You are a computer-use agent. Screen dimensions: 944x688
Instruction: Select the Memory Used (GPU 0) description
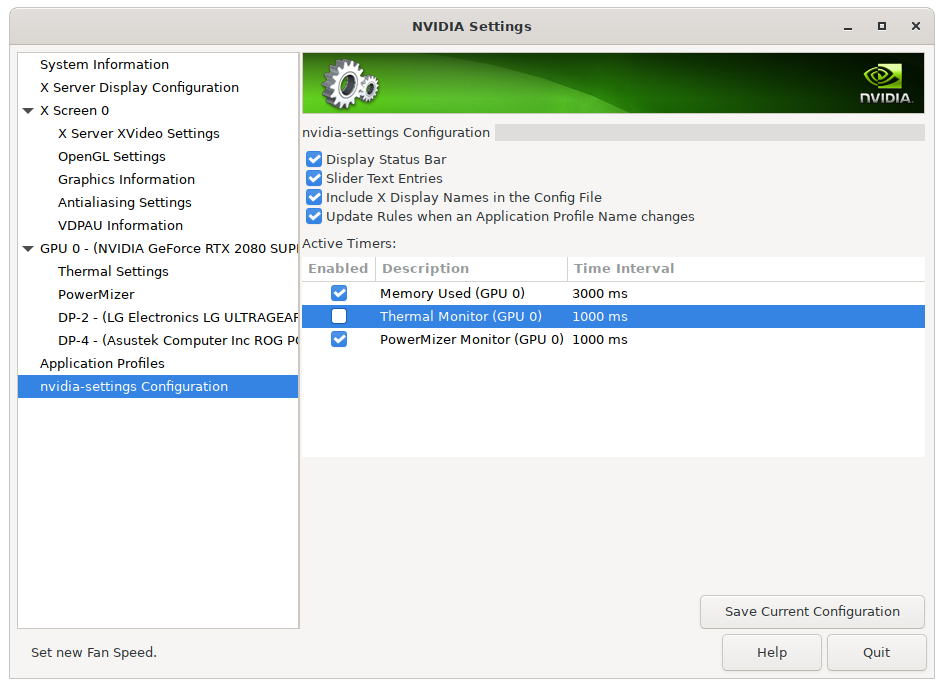(452, 293)
